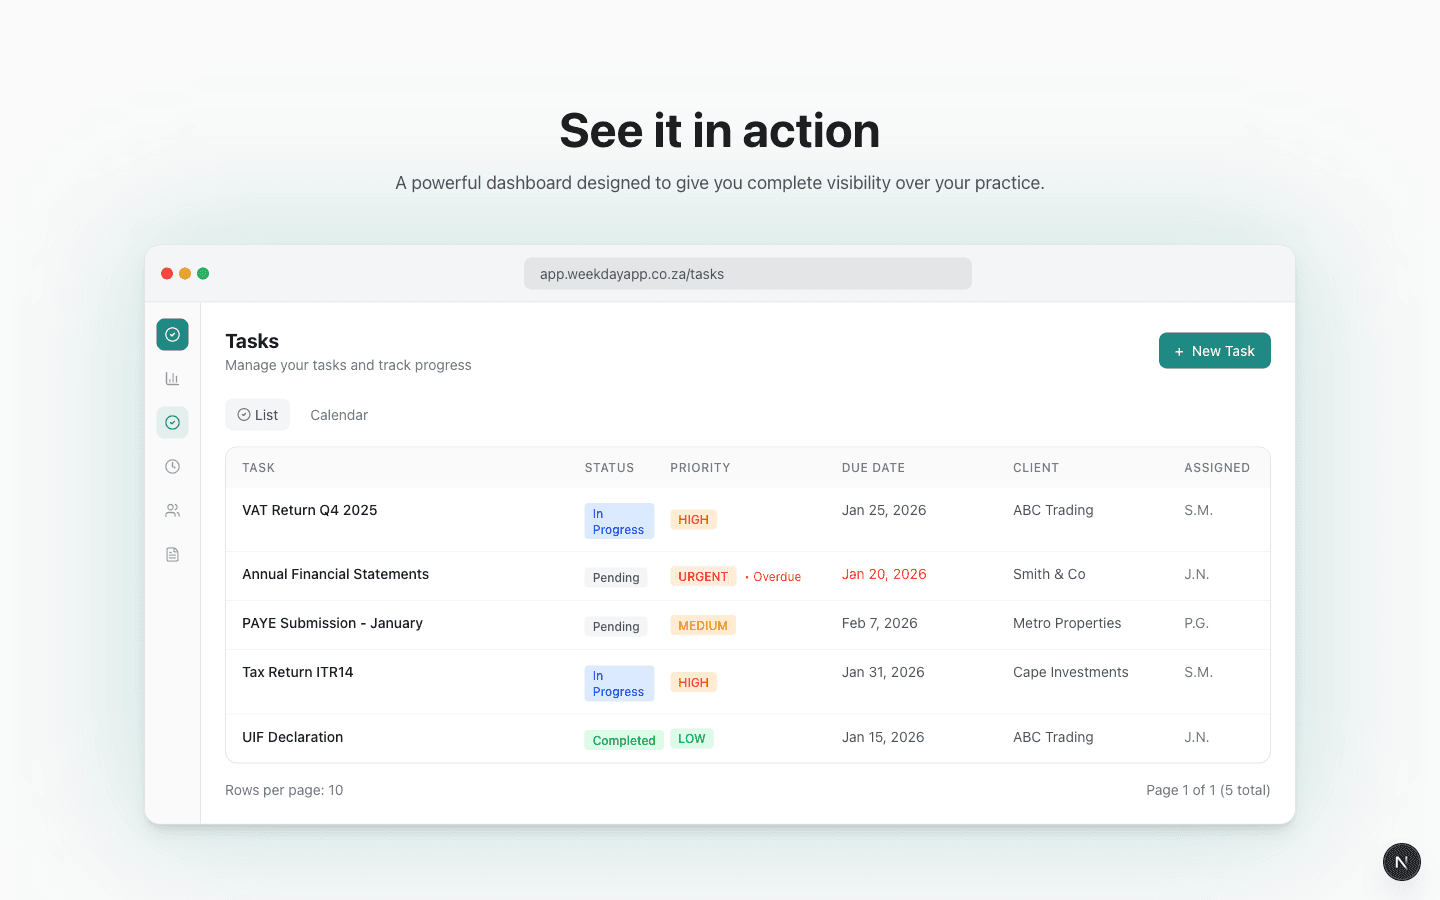Toggle the yellow window control dot
Viewport: 1440px width, 900px height.
pos(185,273)
